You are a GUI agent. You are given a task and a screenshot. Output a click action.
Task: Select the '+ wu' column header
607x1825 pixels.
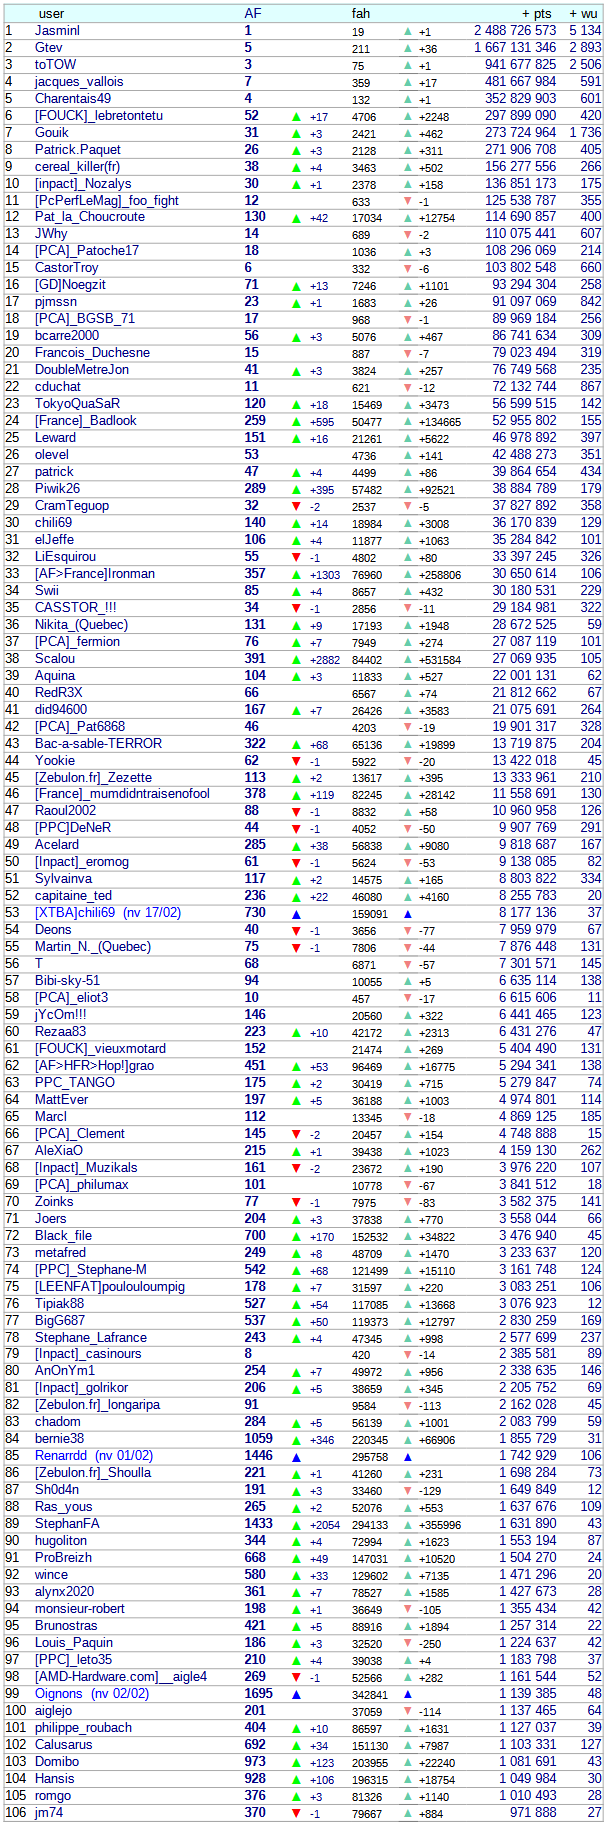tap(583, 14)
